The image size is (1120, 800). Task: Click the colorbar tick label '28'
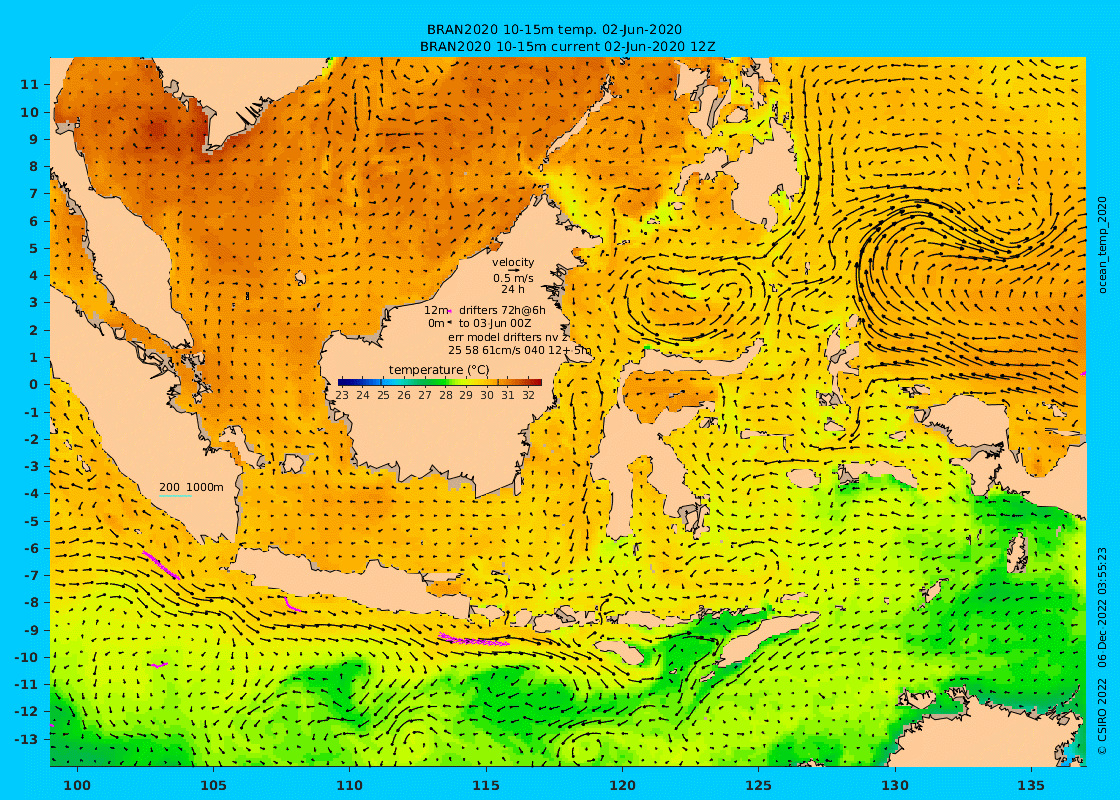pos(446,395)
